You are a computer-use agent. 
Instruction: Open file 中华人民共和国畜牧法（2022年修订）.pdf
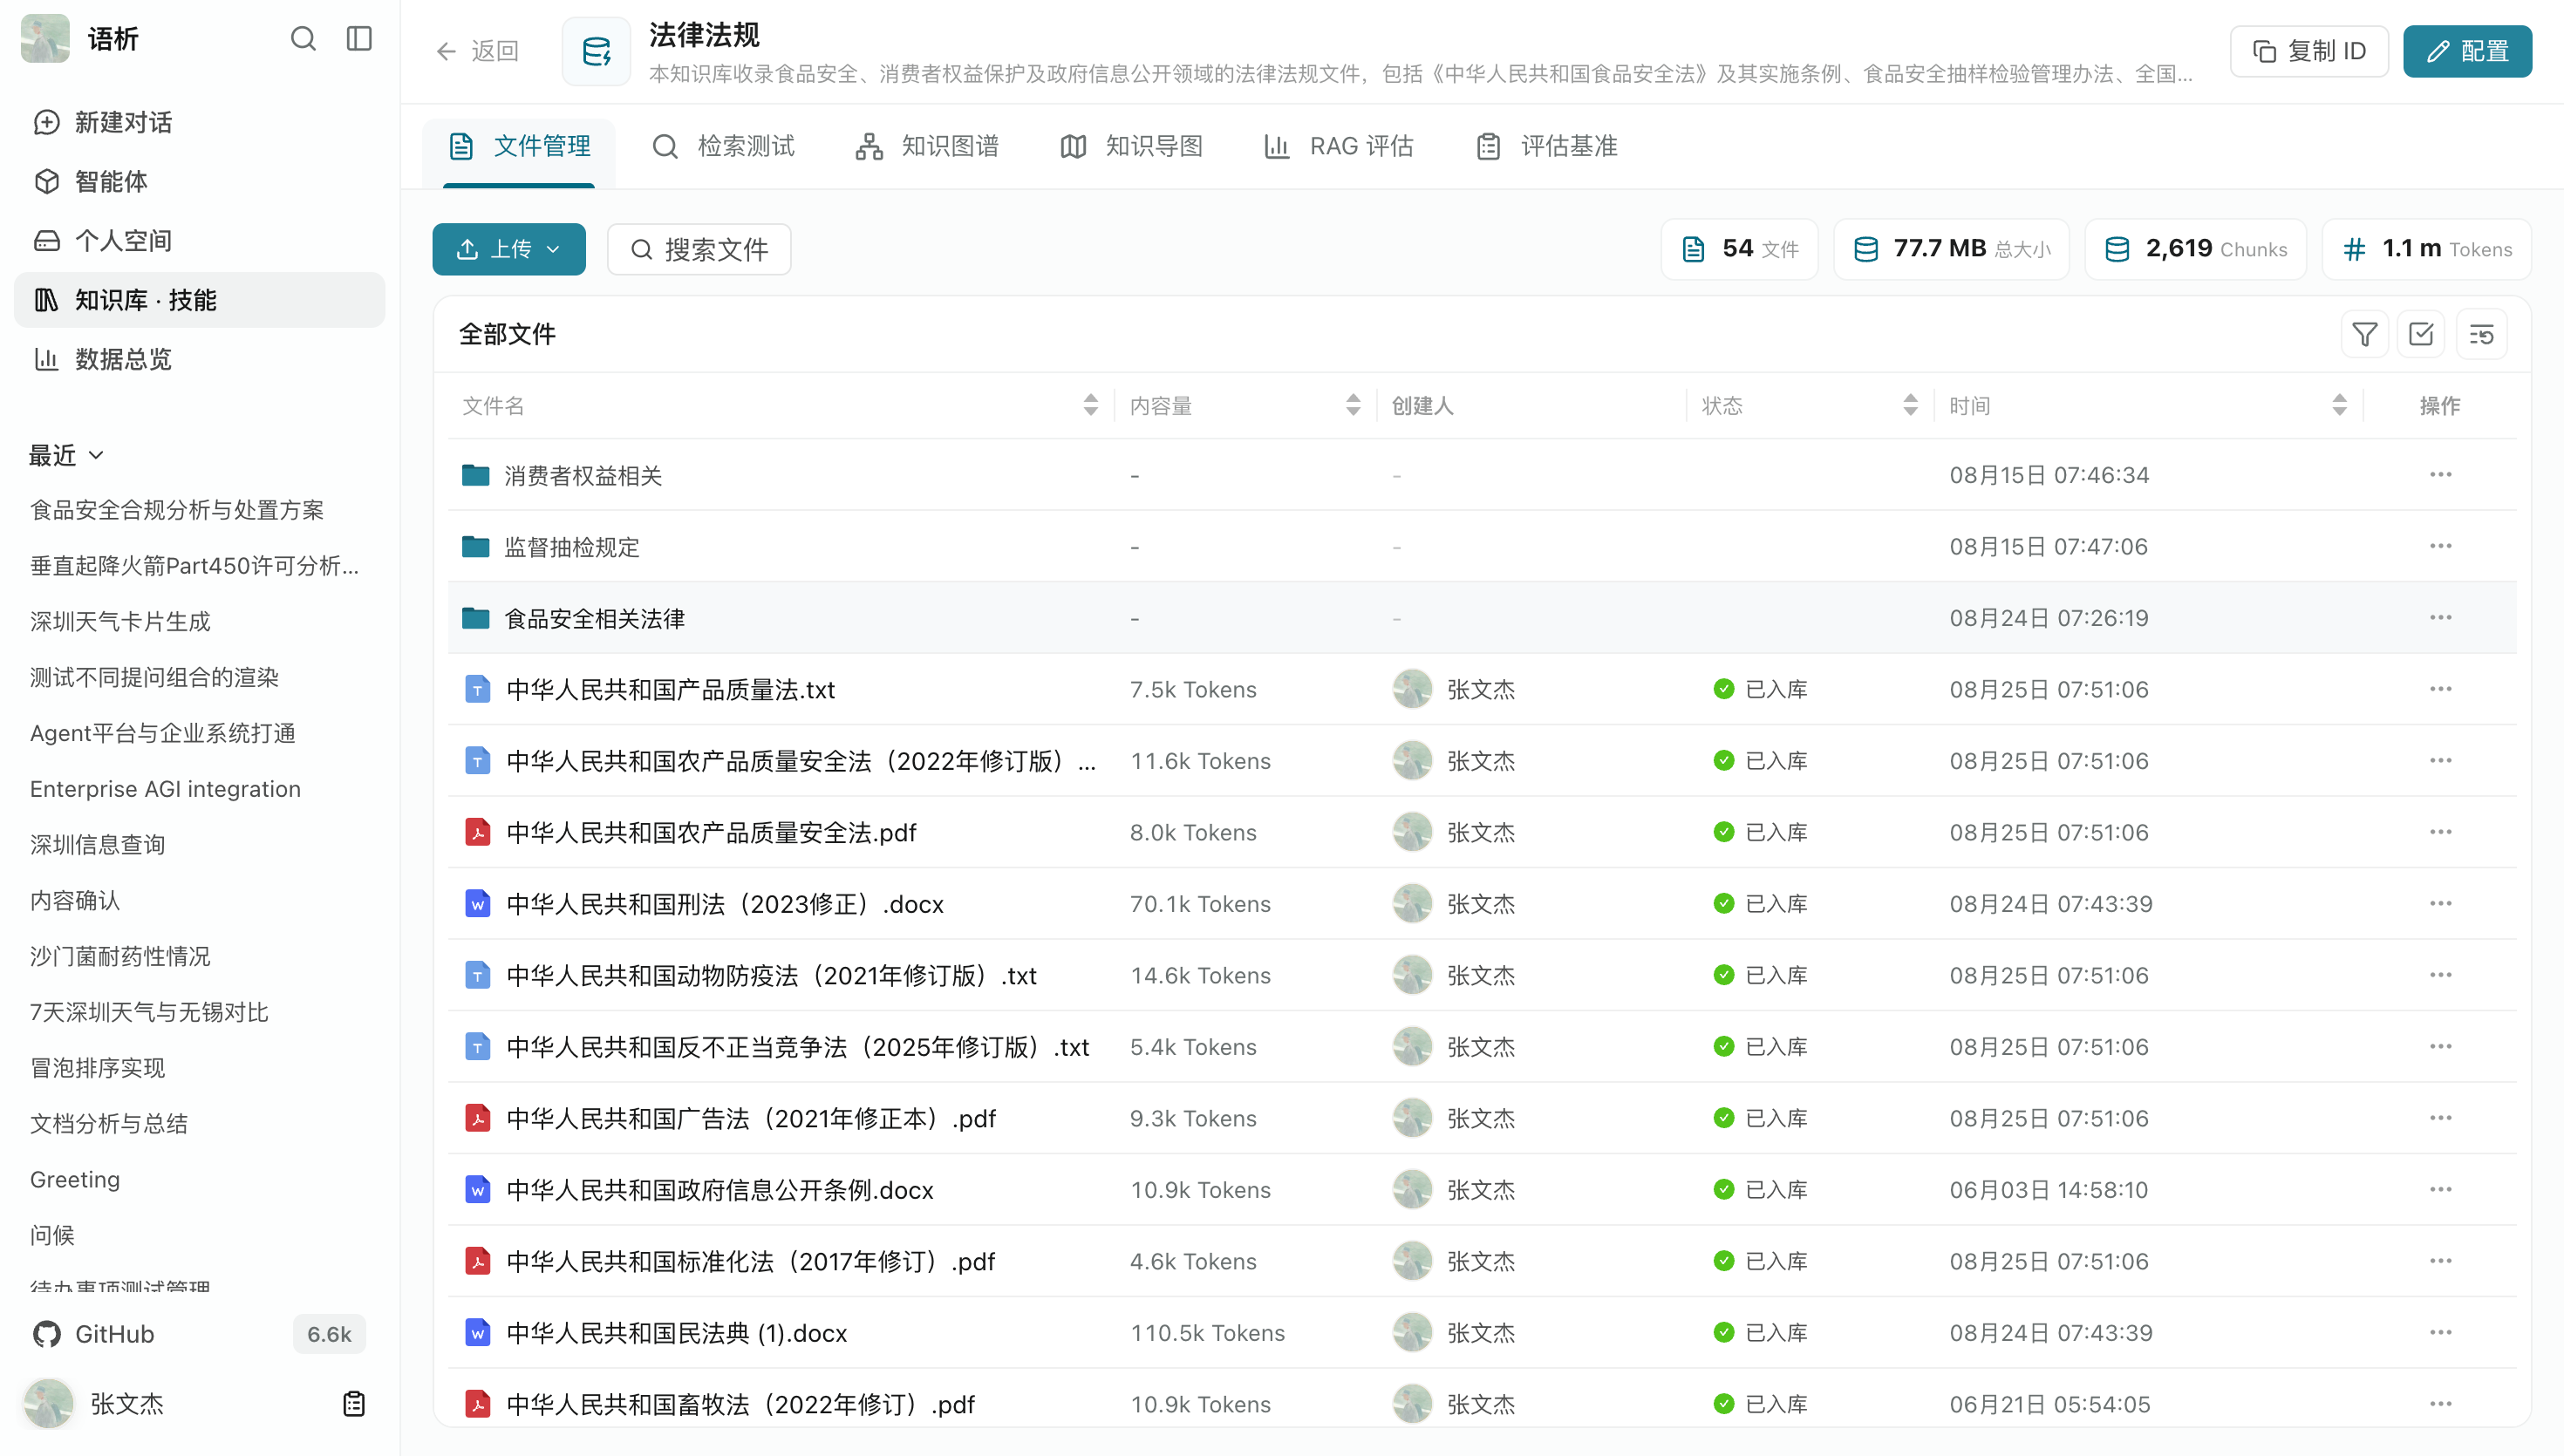[741, 1404]
